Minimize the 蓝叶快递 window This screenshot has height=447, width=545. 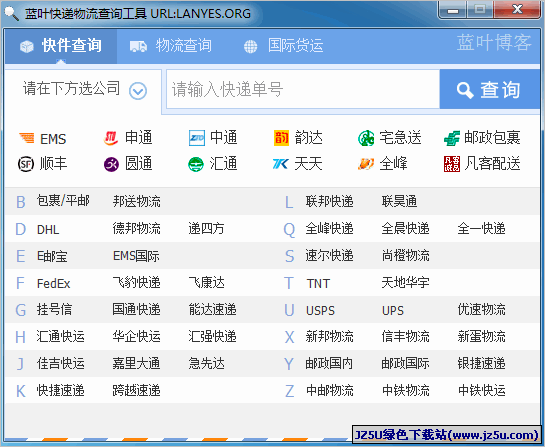(453, 10)
